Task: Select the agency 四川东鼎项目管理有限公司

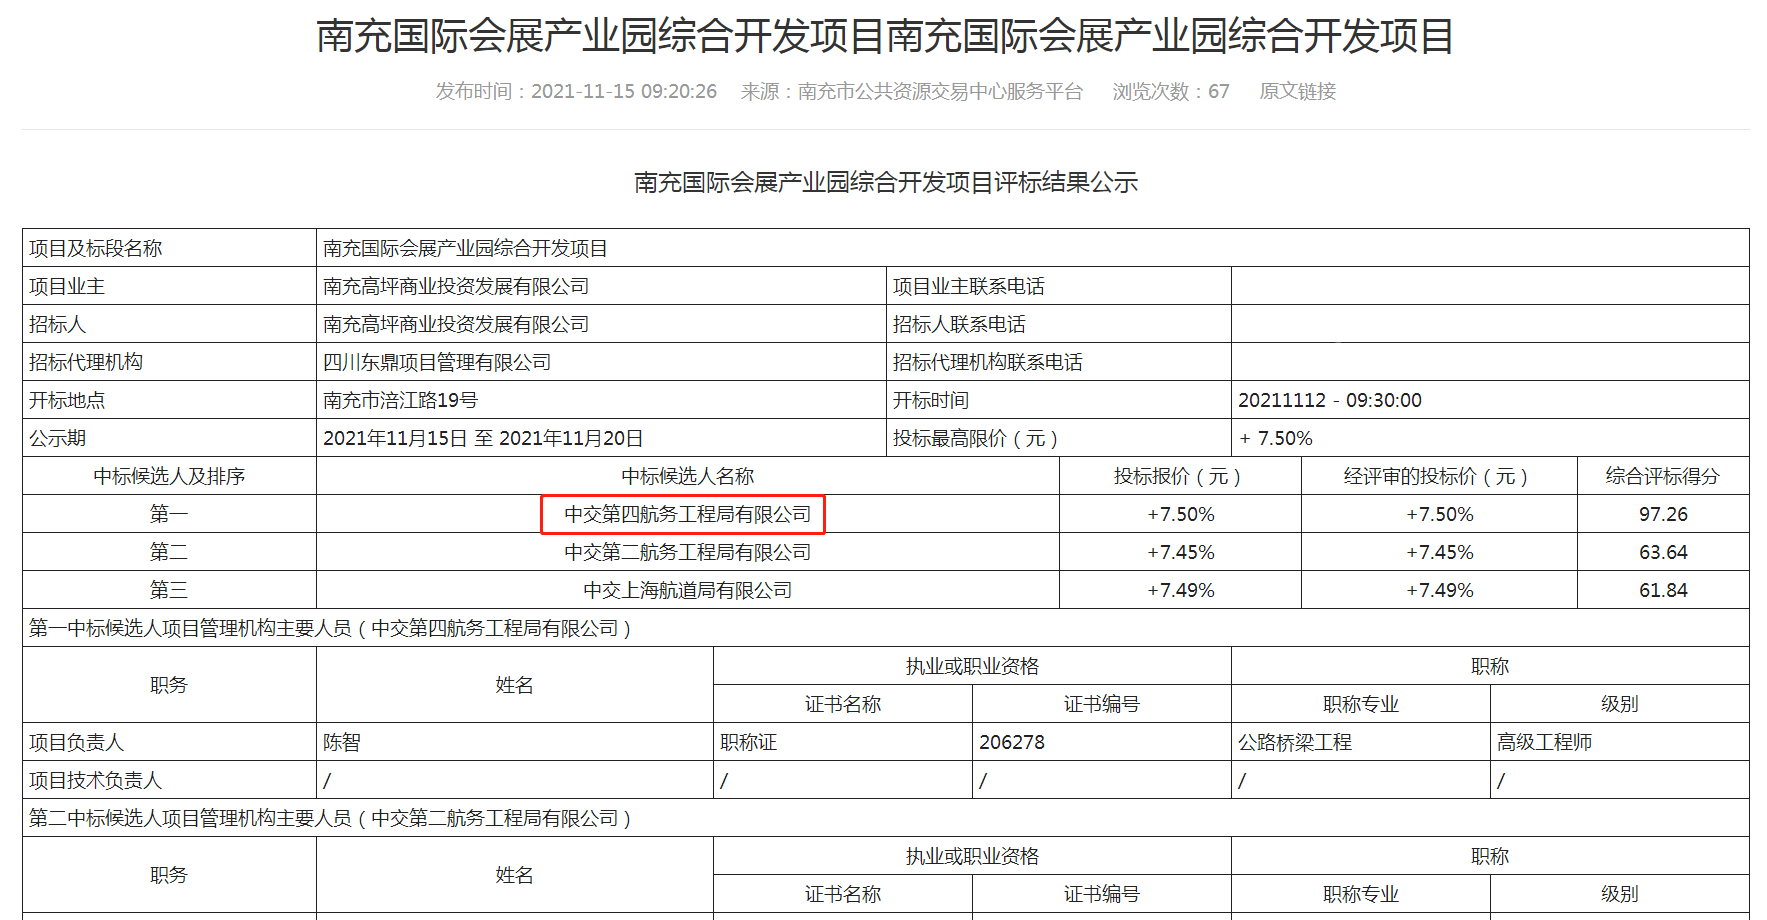Action: 437,362
